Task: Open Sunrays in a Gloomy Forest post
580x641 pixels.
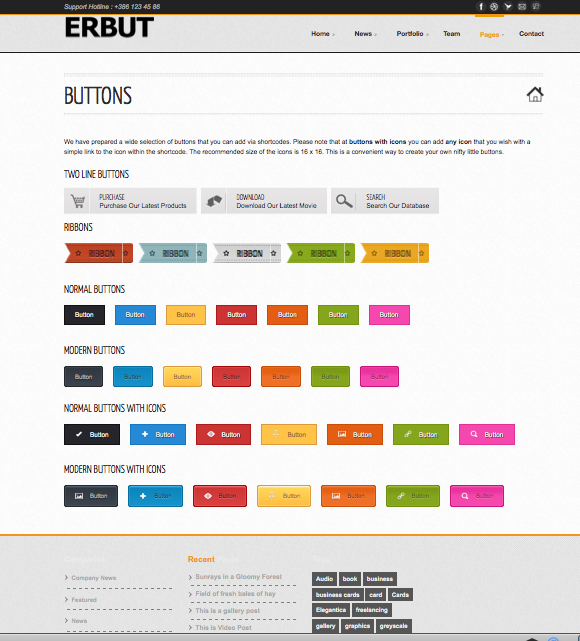Action: (239, 576)
